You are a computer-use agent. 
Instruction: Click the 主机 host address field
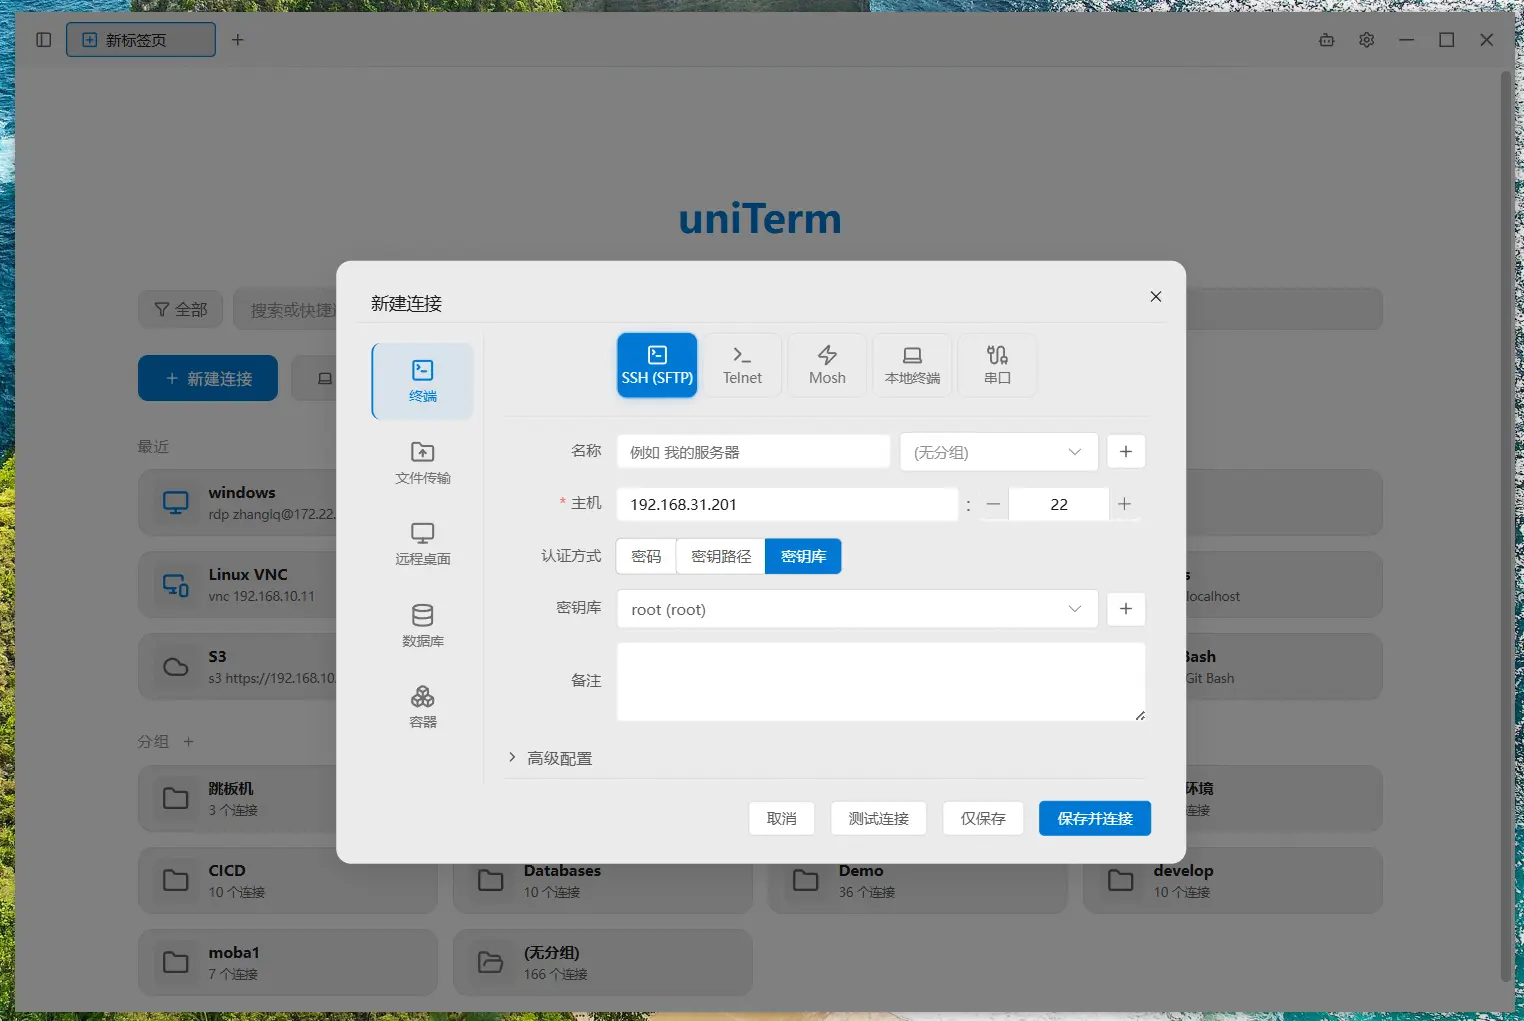pyautogui.click(x=788, y=504)
